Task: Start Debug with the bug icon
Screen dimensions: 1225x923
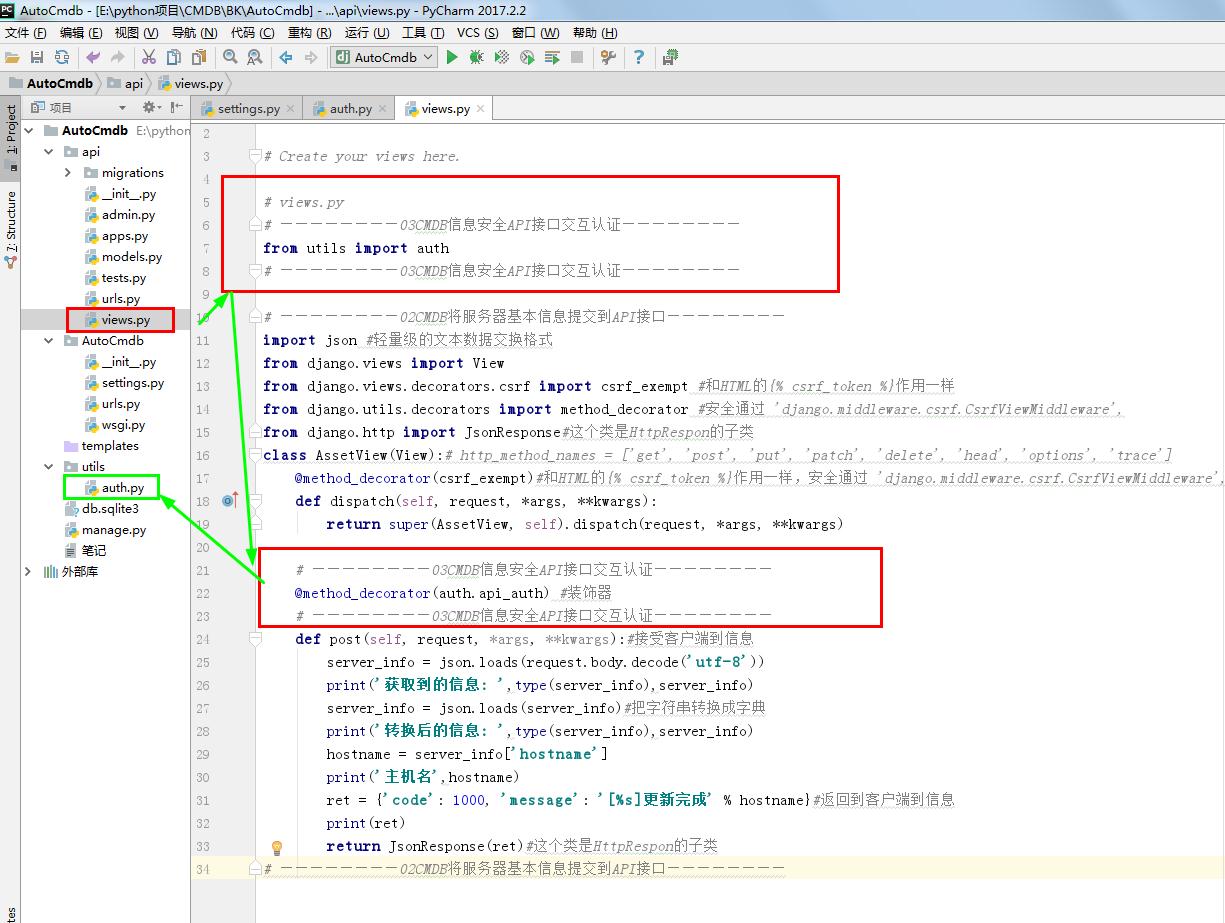Action: point(477,57)
